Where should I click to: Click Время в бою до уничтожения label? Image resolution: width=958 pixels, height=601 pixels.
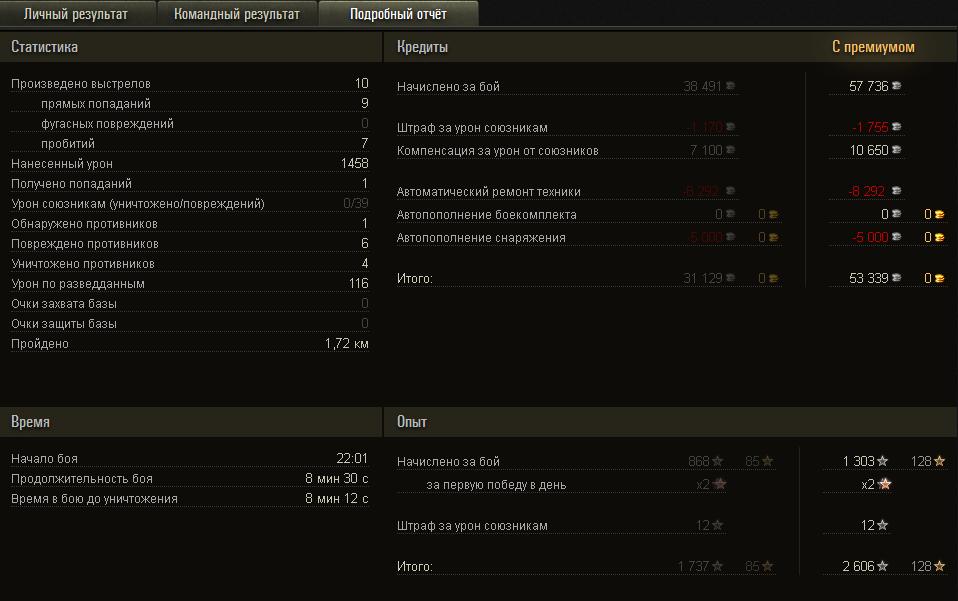pos(94,499)
